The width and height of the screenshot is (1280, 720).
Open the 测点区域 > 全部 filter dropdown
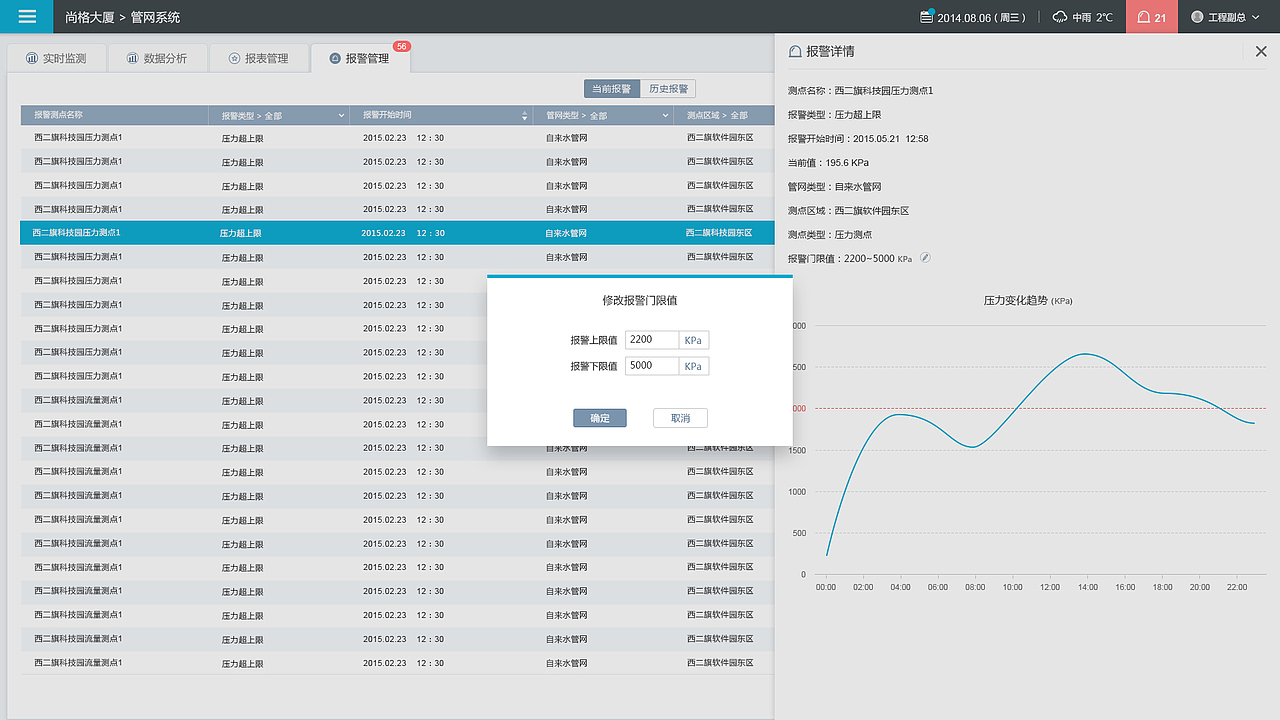724,116
